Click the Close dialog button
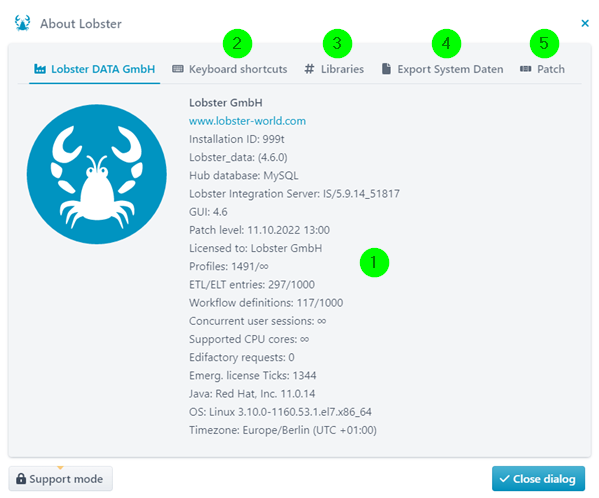Screen dimensions: 599x498 538,479
